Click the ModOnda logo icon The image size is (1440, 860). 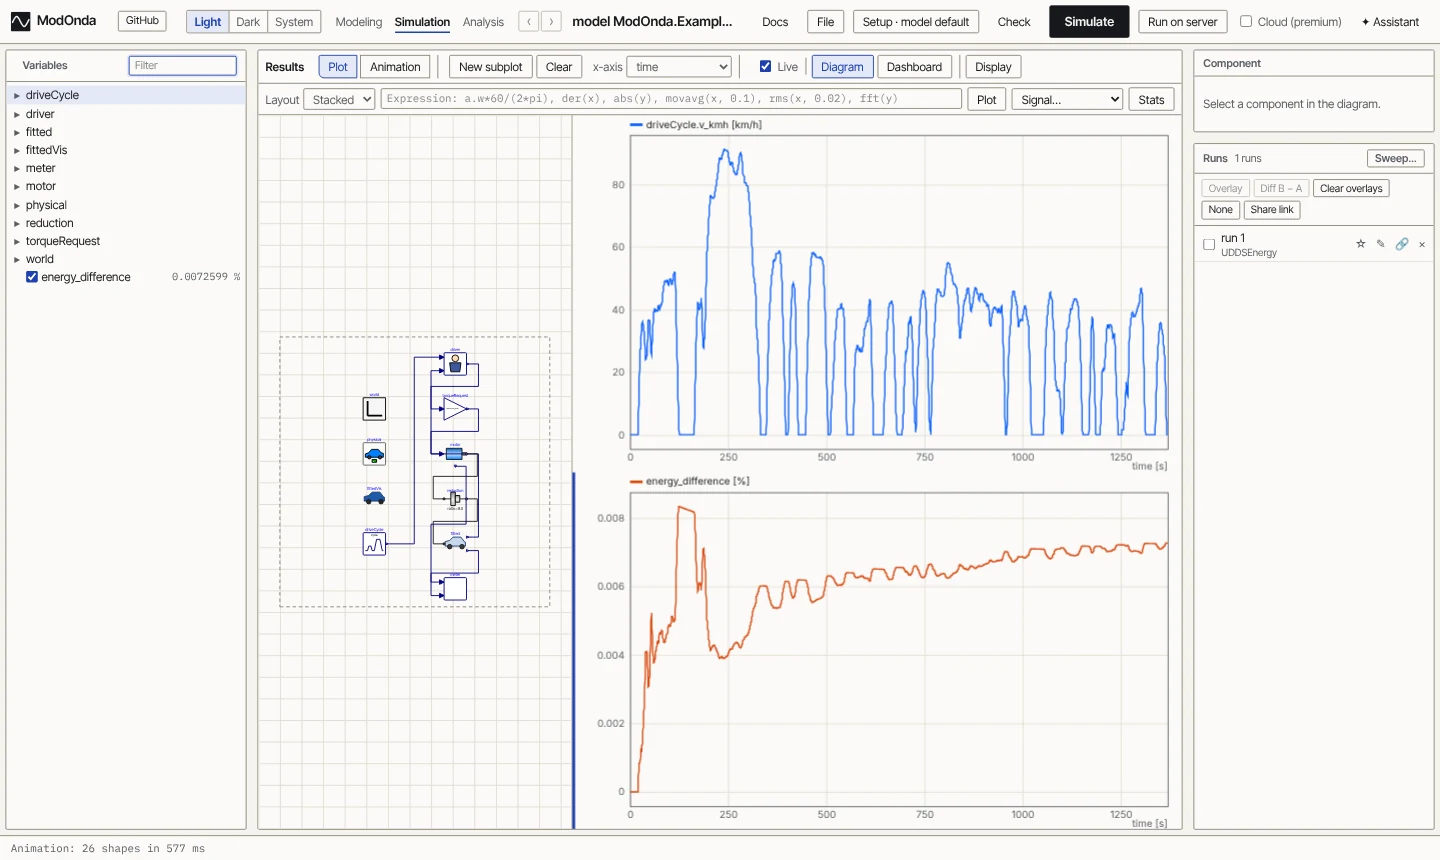coord(20,21)
